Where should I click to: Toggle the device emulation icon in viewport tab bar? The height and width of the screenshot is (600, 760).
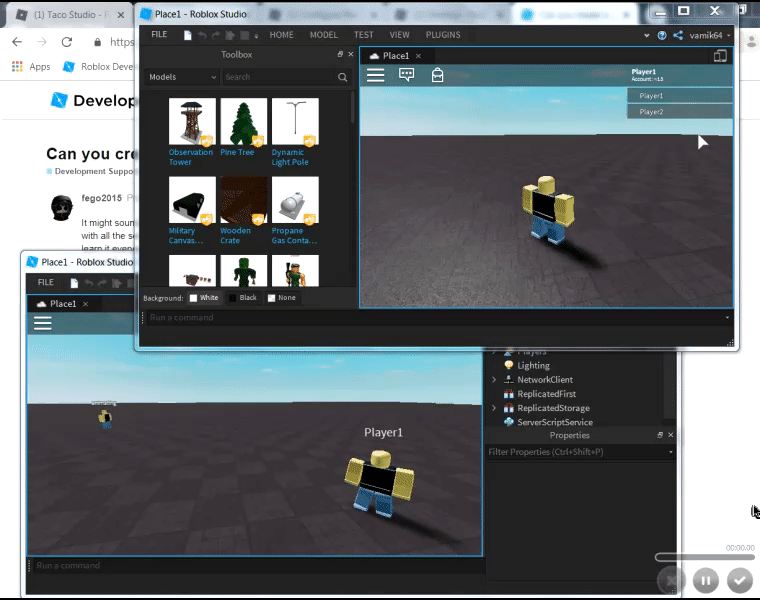[x=720, y=56]
